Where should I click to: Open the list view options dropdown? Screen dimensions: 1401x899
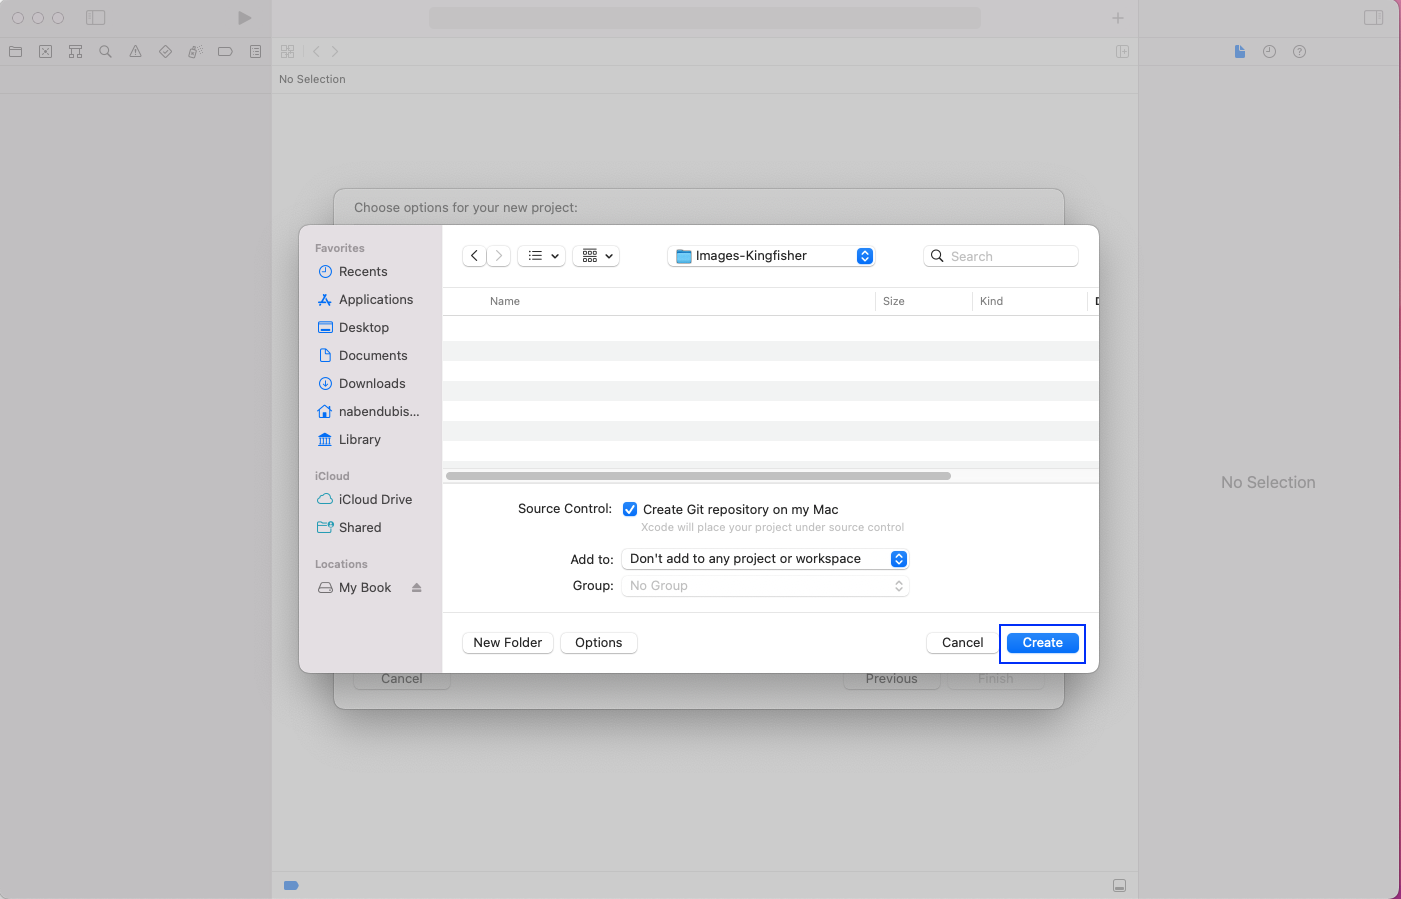(x=542, y=256)
